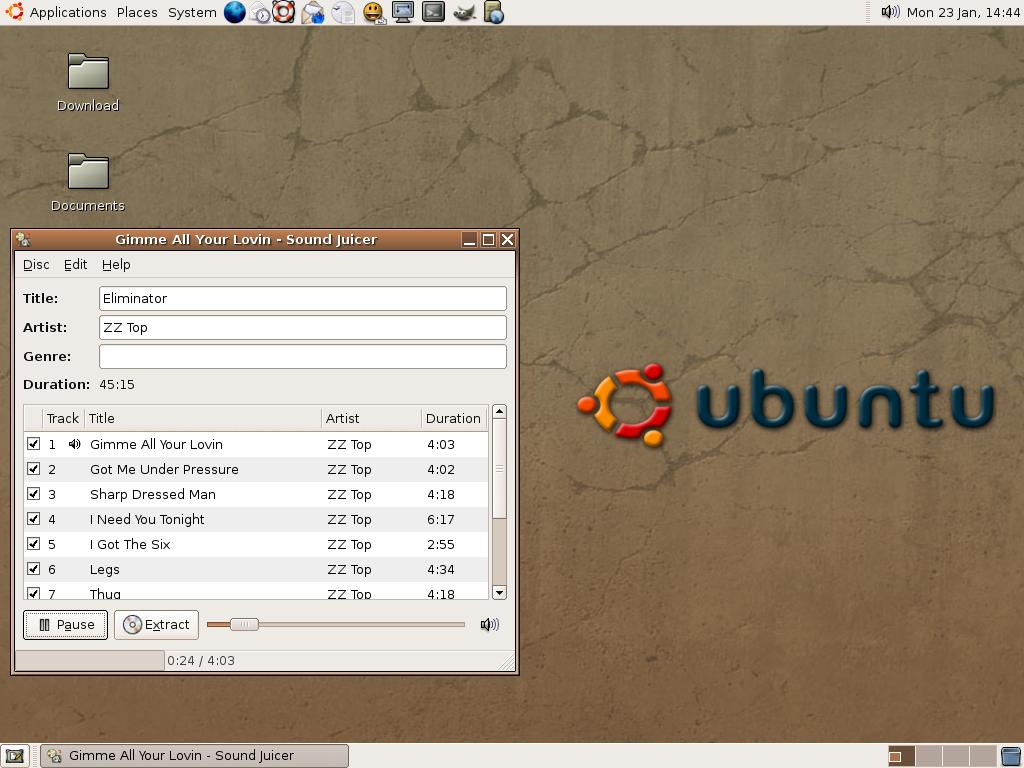This screenshot has width=1024, height=768.
Task: Open the Disc menu in Sound Juicer
Action: [36, 264]
